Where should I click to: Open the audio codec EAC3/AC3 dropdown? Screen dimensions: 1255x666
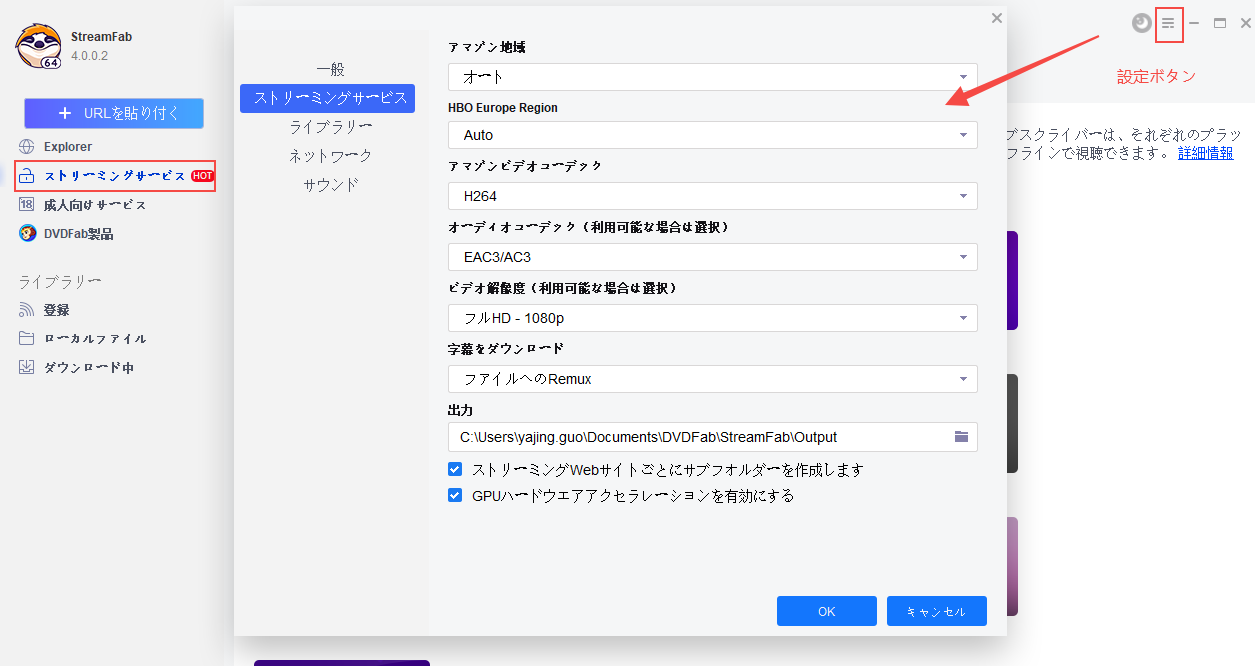click(713, 257)
